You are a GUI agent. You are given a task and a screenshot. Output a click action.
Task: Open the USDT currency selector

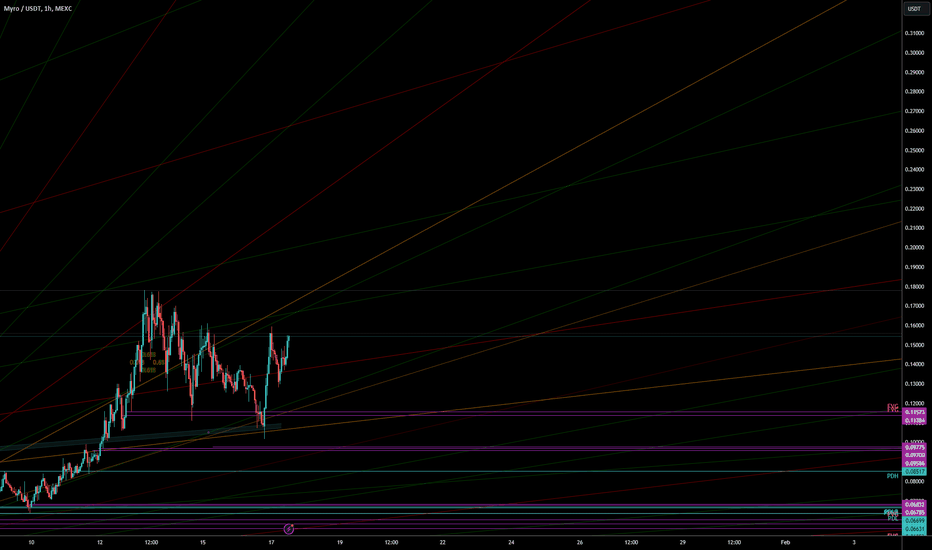[914, 9]
